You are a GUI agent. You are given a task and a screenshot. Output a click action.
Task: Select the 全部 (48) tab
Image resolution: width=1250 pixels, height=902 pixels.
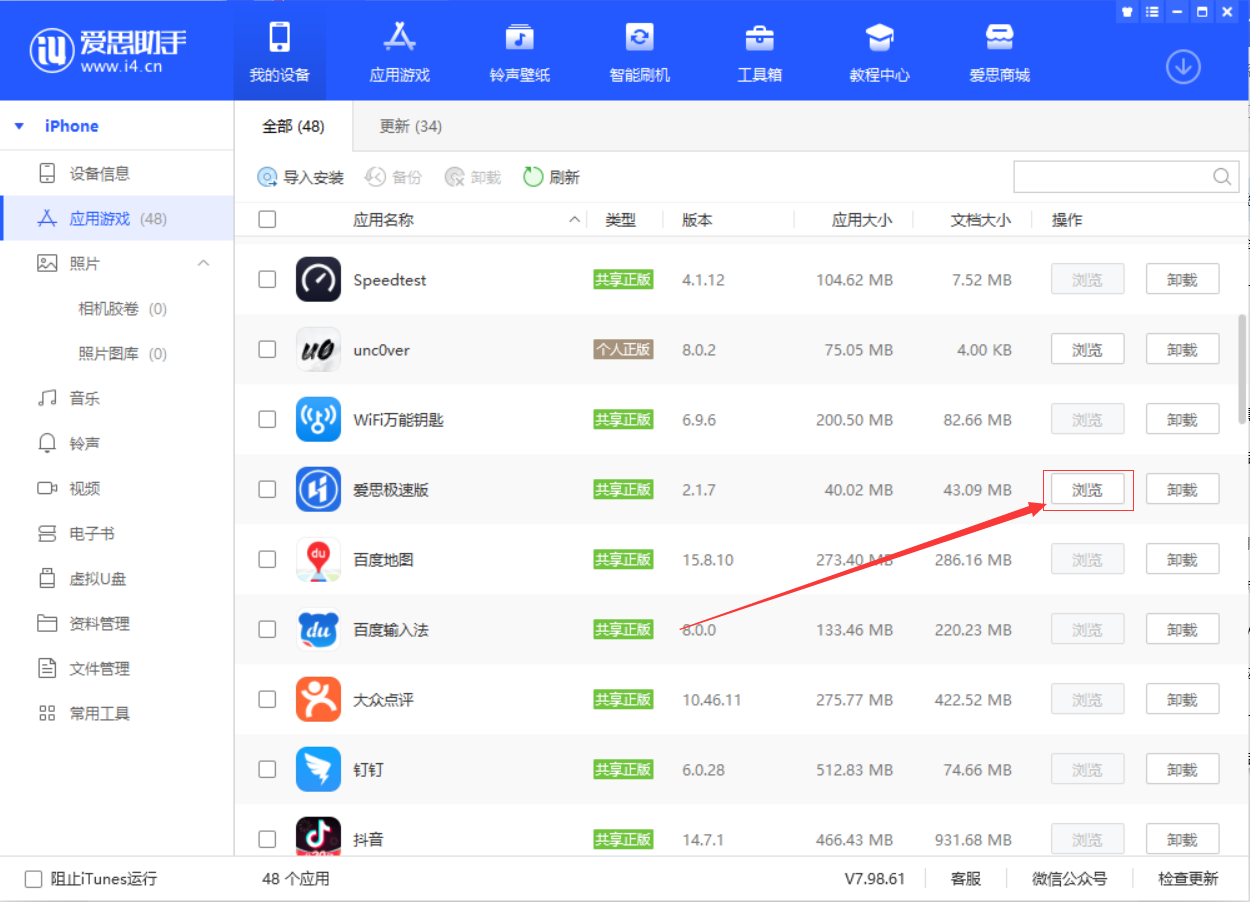point(293,127)
